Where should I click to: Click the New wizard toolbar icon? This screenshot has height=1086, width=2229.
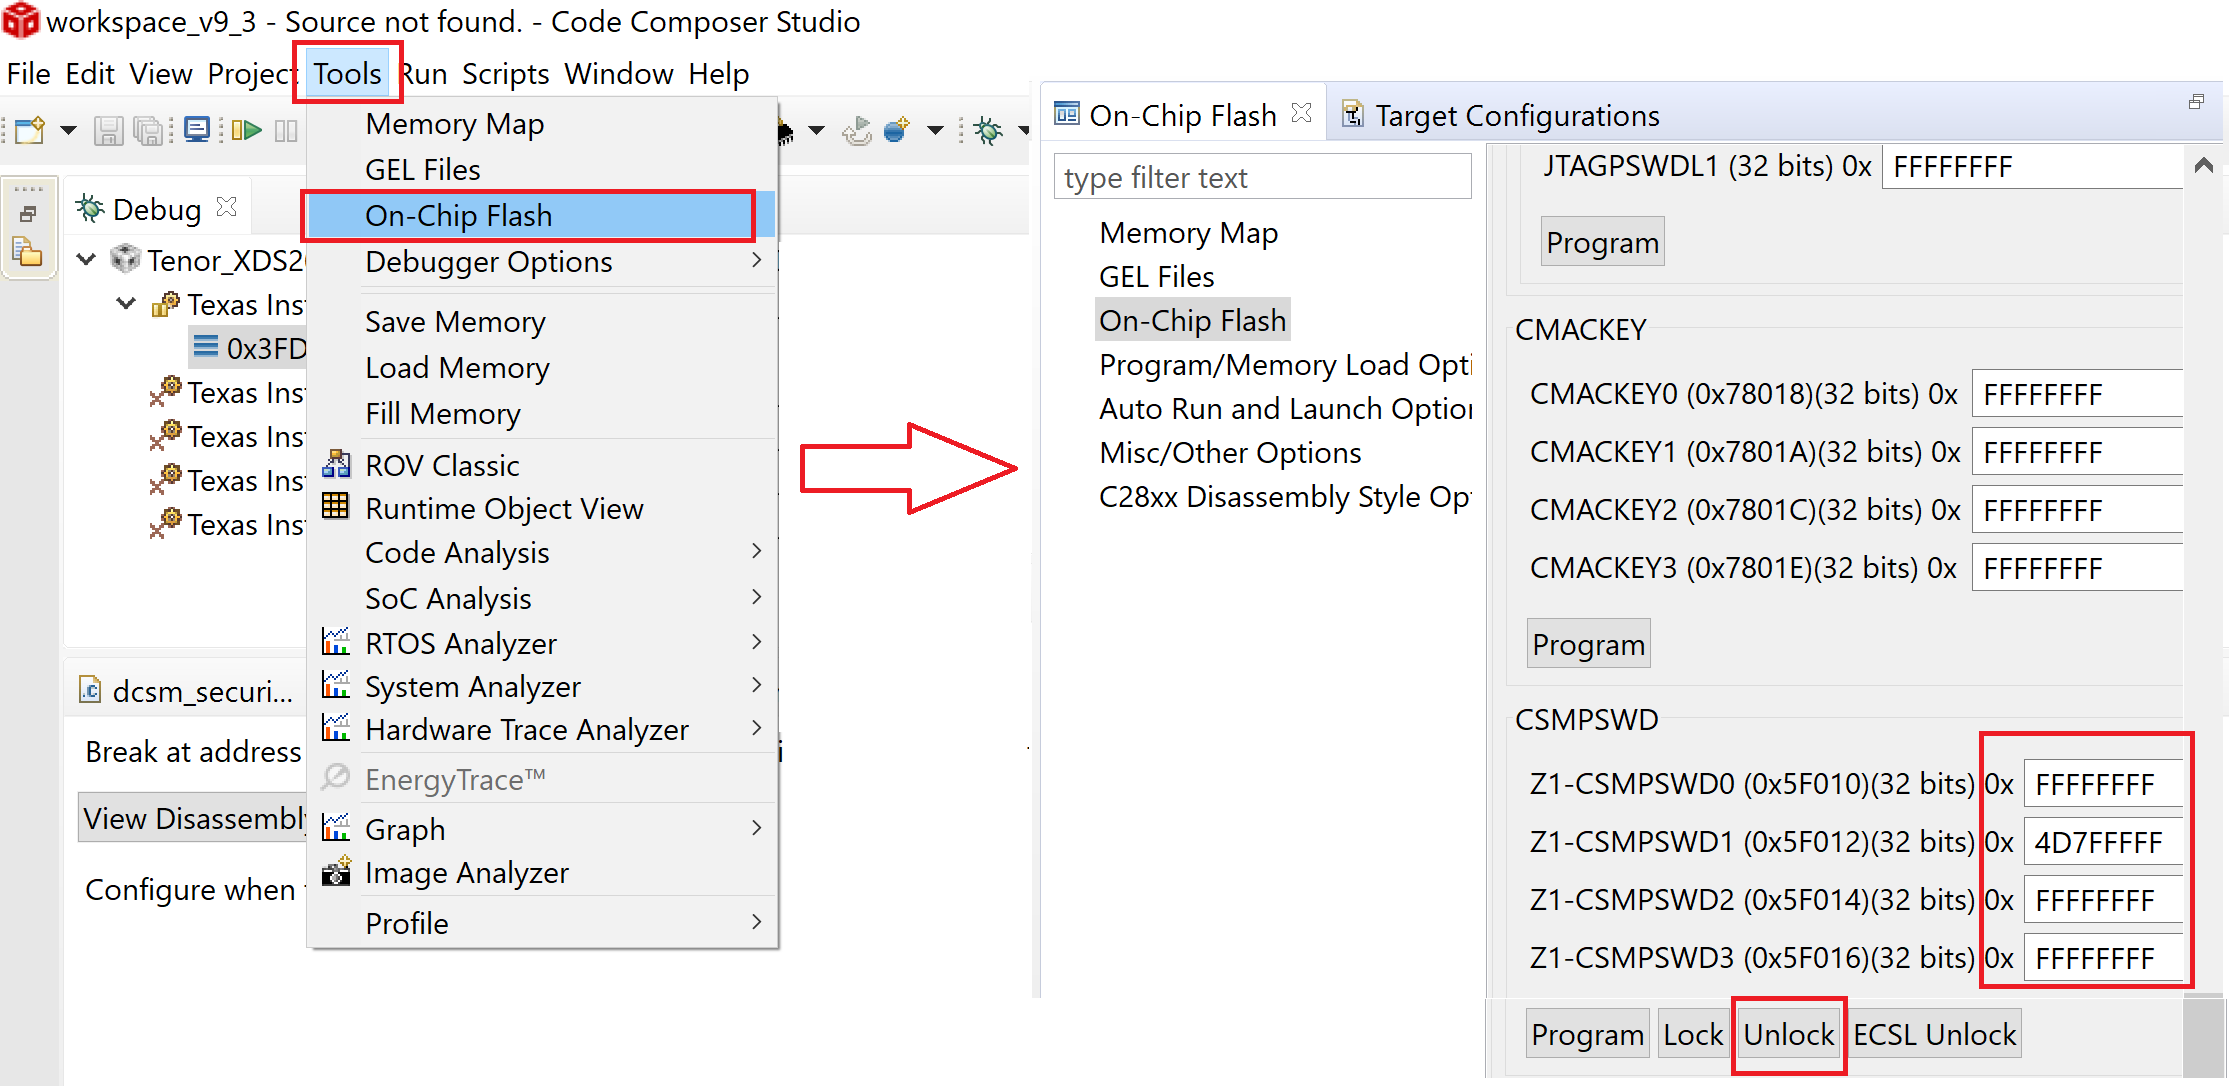30,130
